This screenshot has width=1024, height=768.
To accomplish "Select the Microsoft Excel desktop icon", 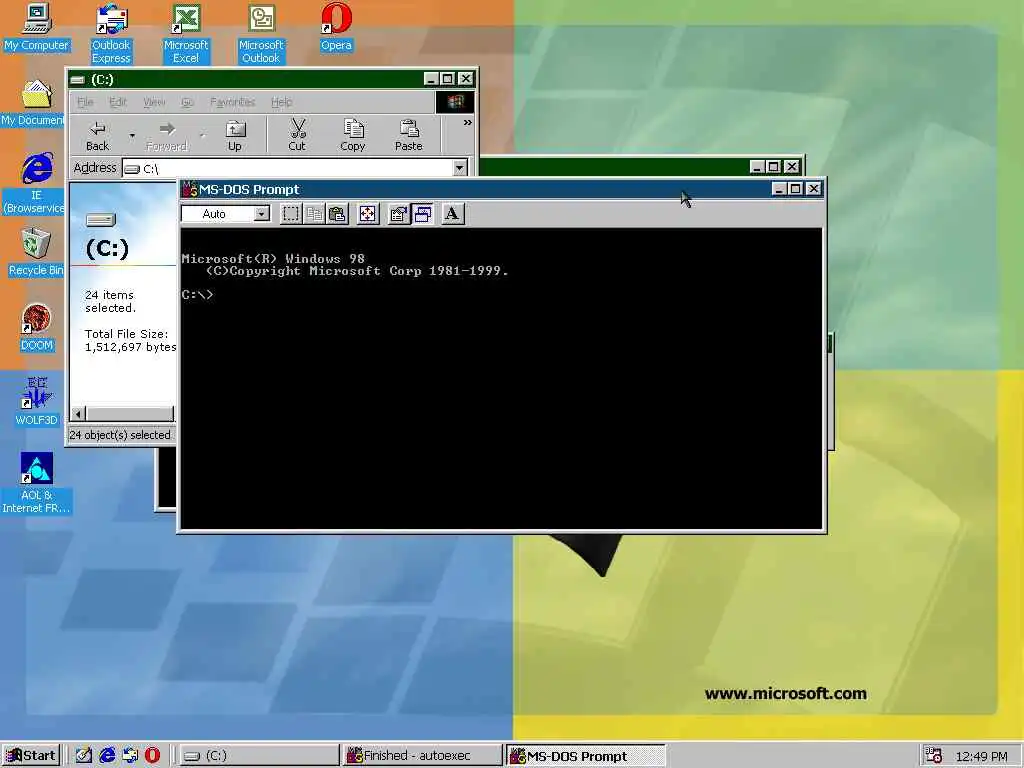I will 186,33.
